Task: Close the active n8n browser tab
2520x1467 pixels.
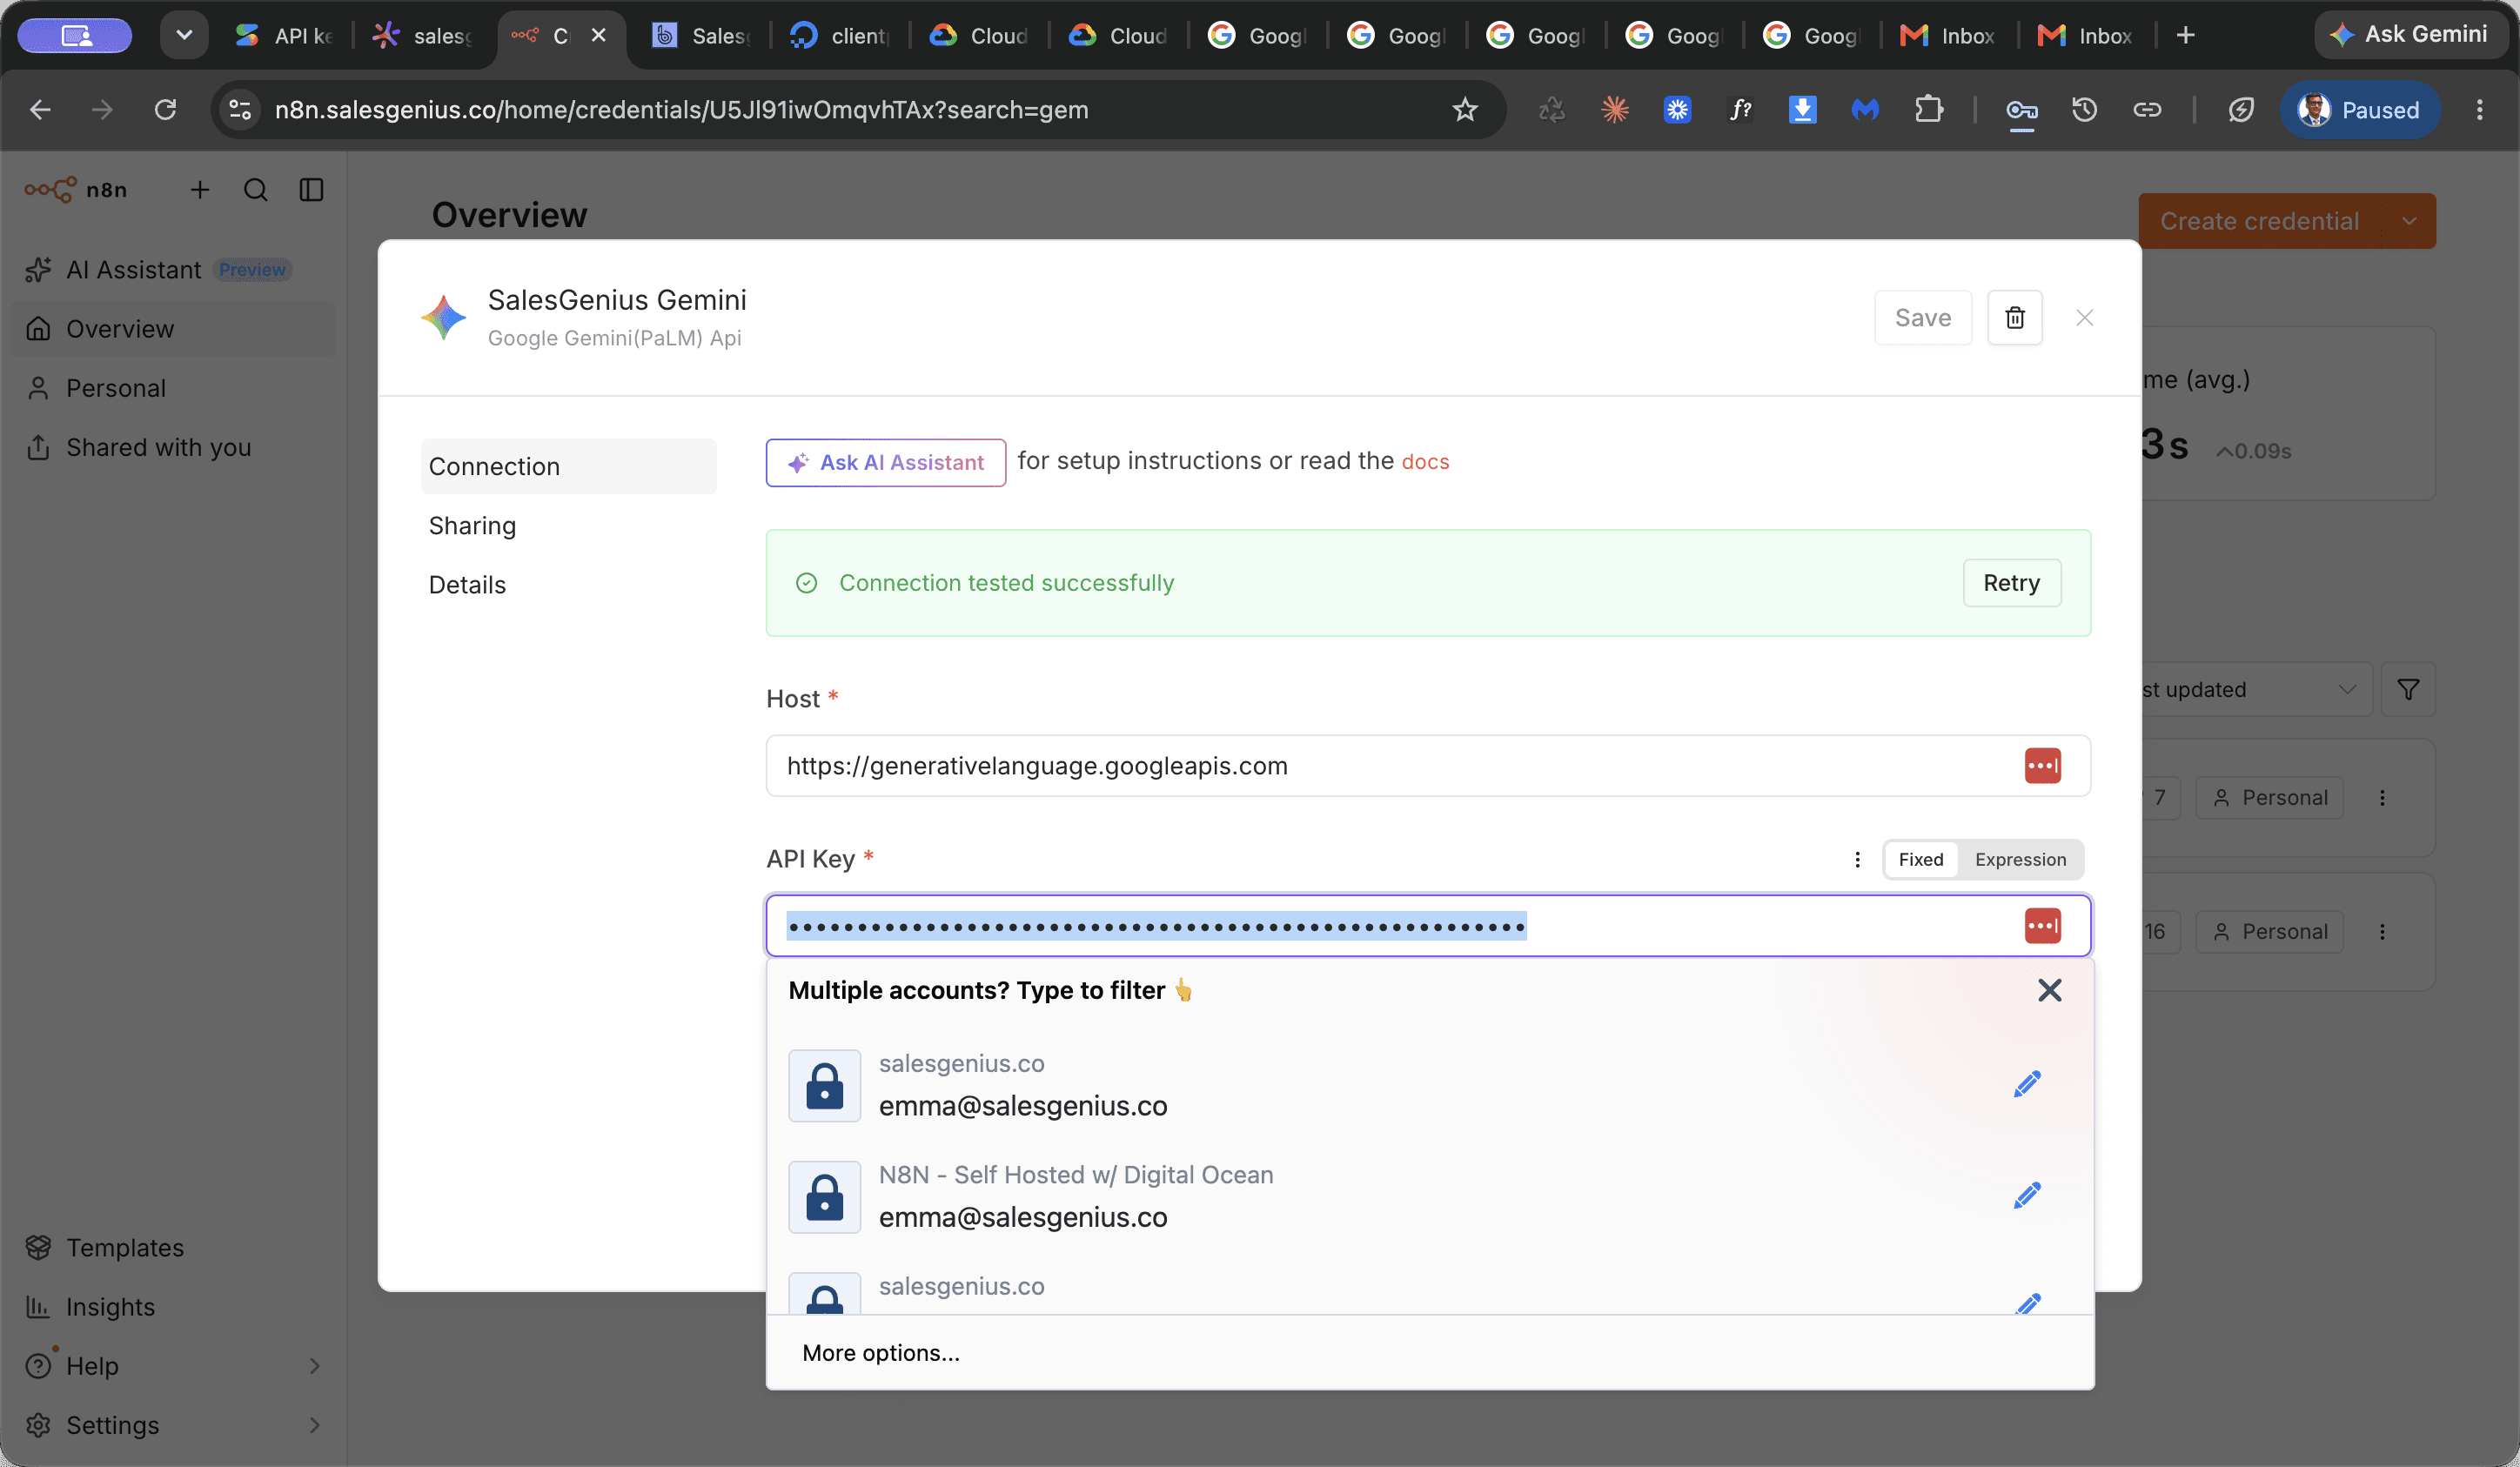Action: point(599,35)
